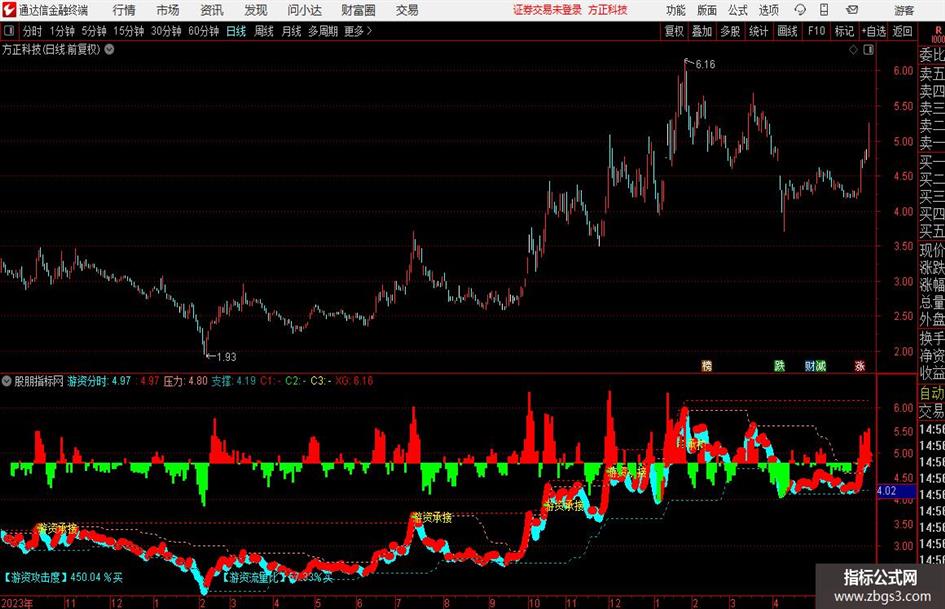Image resolution: width=945 pixels, height=609 pixels.
Task: Click the 6.16 high price label
Action: coord(705,64)
